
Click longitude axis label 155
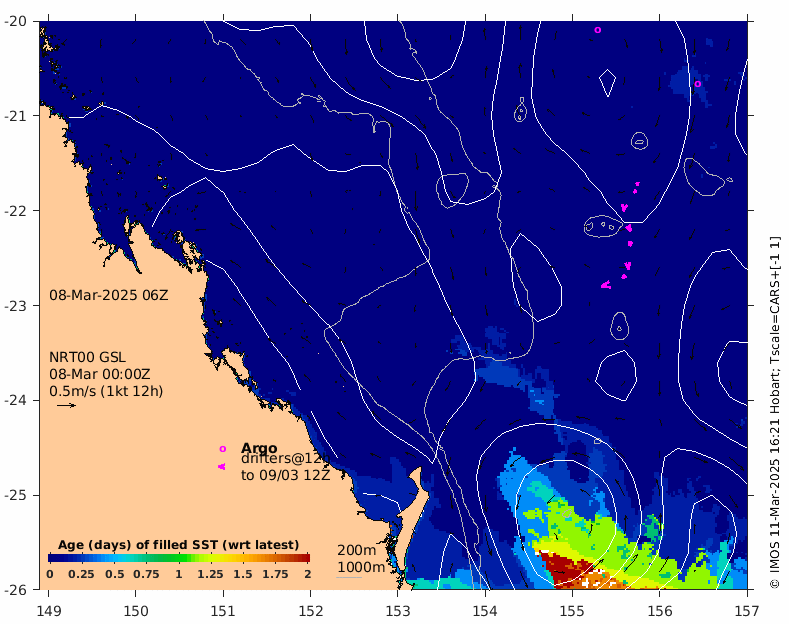click(572, 611)
